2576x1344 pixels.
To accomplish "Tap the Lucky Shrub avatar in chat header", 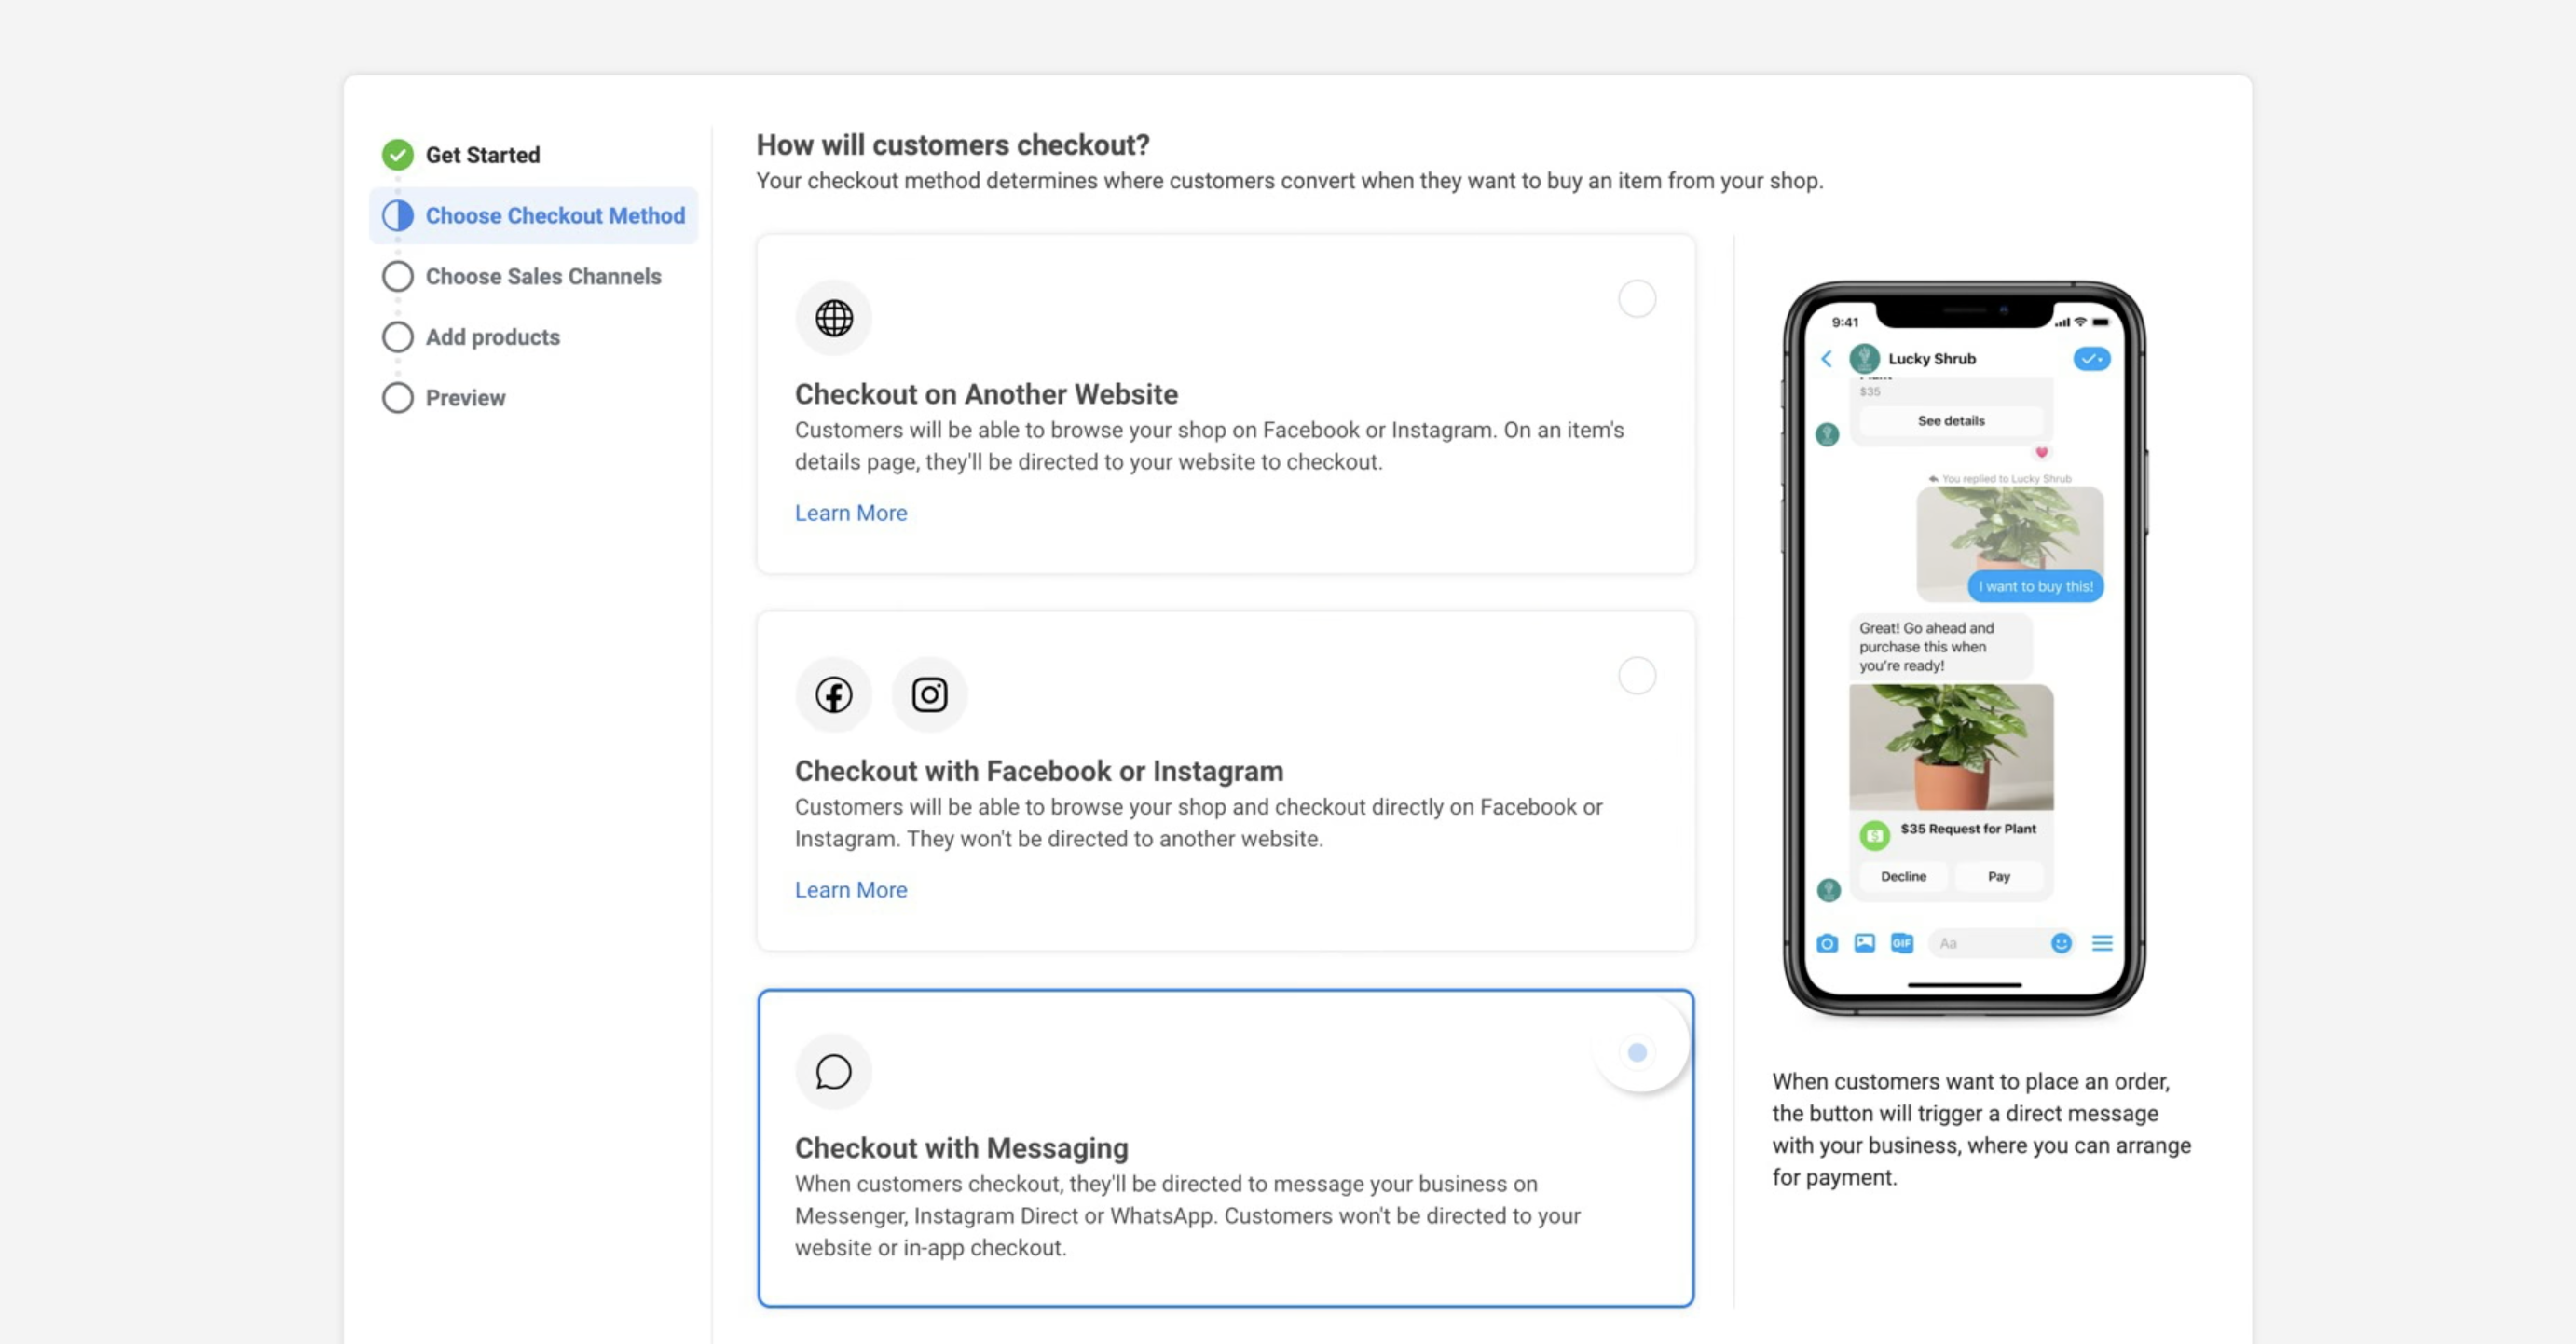I will (1864, 358).
